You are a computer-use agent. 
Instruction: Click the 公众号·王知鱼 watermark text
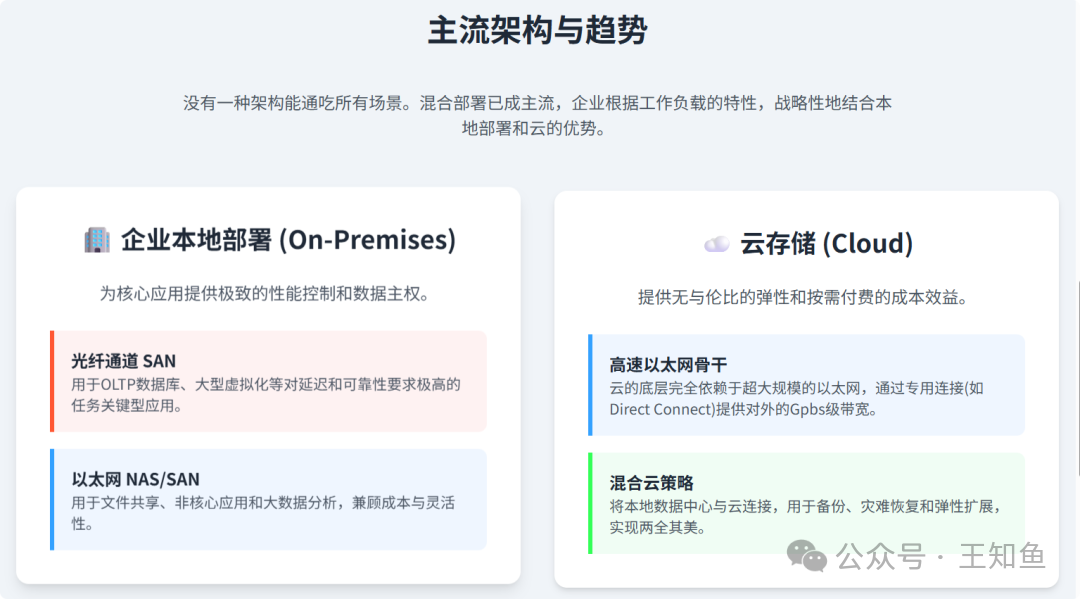[940, 556]
